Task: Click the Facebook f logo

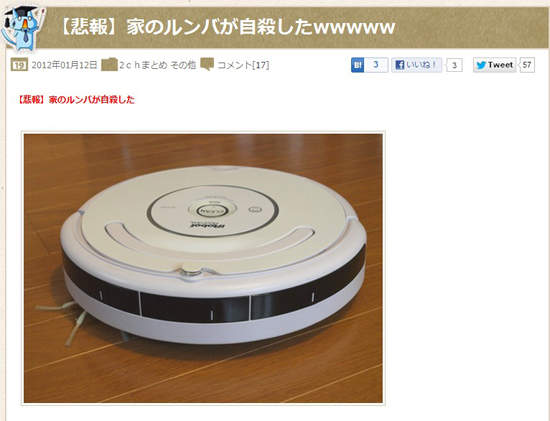Action: 400,65
